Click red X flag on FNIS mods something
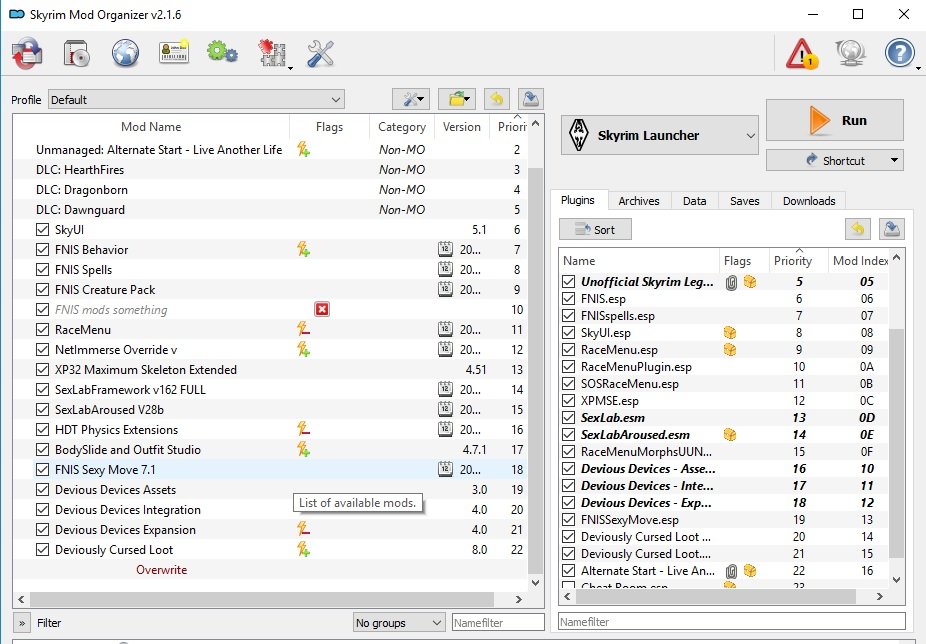This screenshot has width=926, height=644. coord(322,309)
